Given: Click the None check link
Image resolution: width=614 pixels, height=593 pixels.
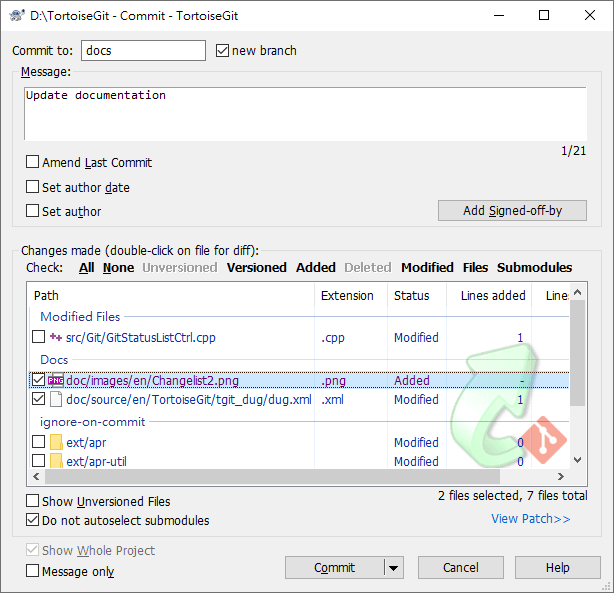Looking at the screenshot, I should (118, 268).
